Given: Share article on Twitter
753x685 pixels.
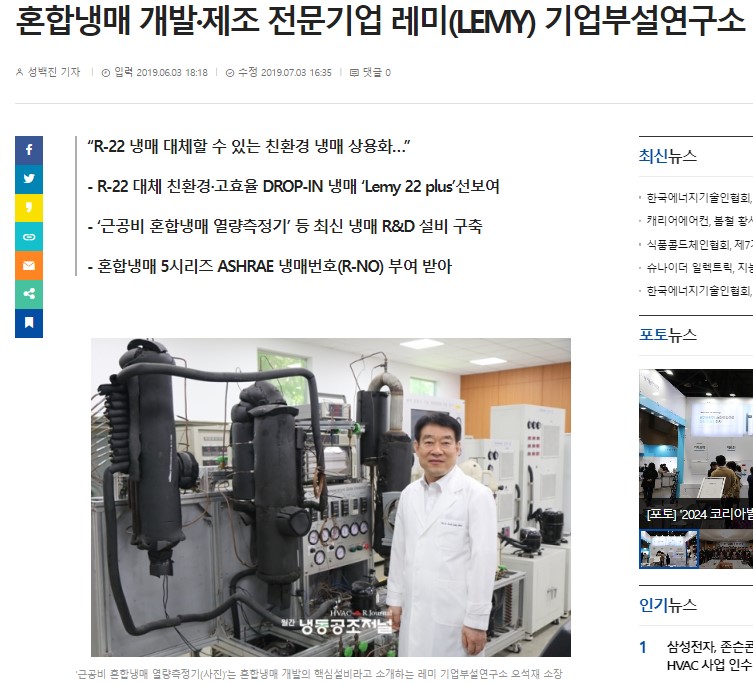Looking at the screenshot, I should 29,179.
